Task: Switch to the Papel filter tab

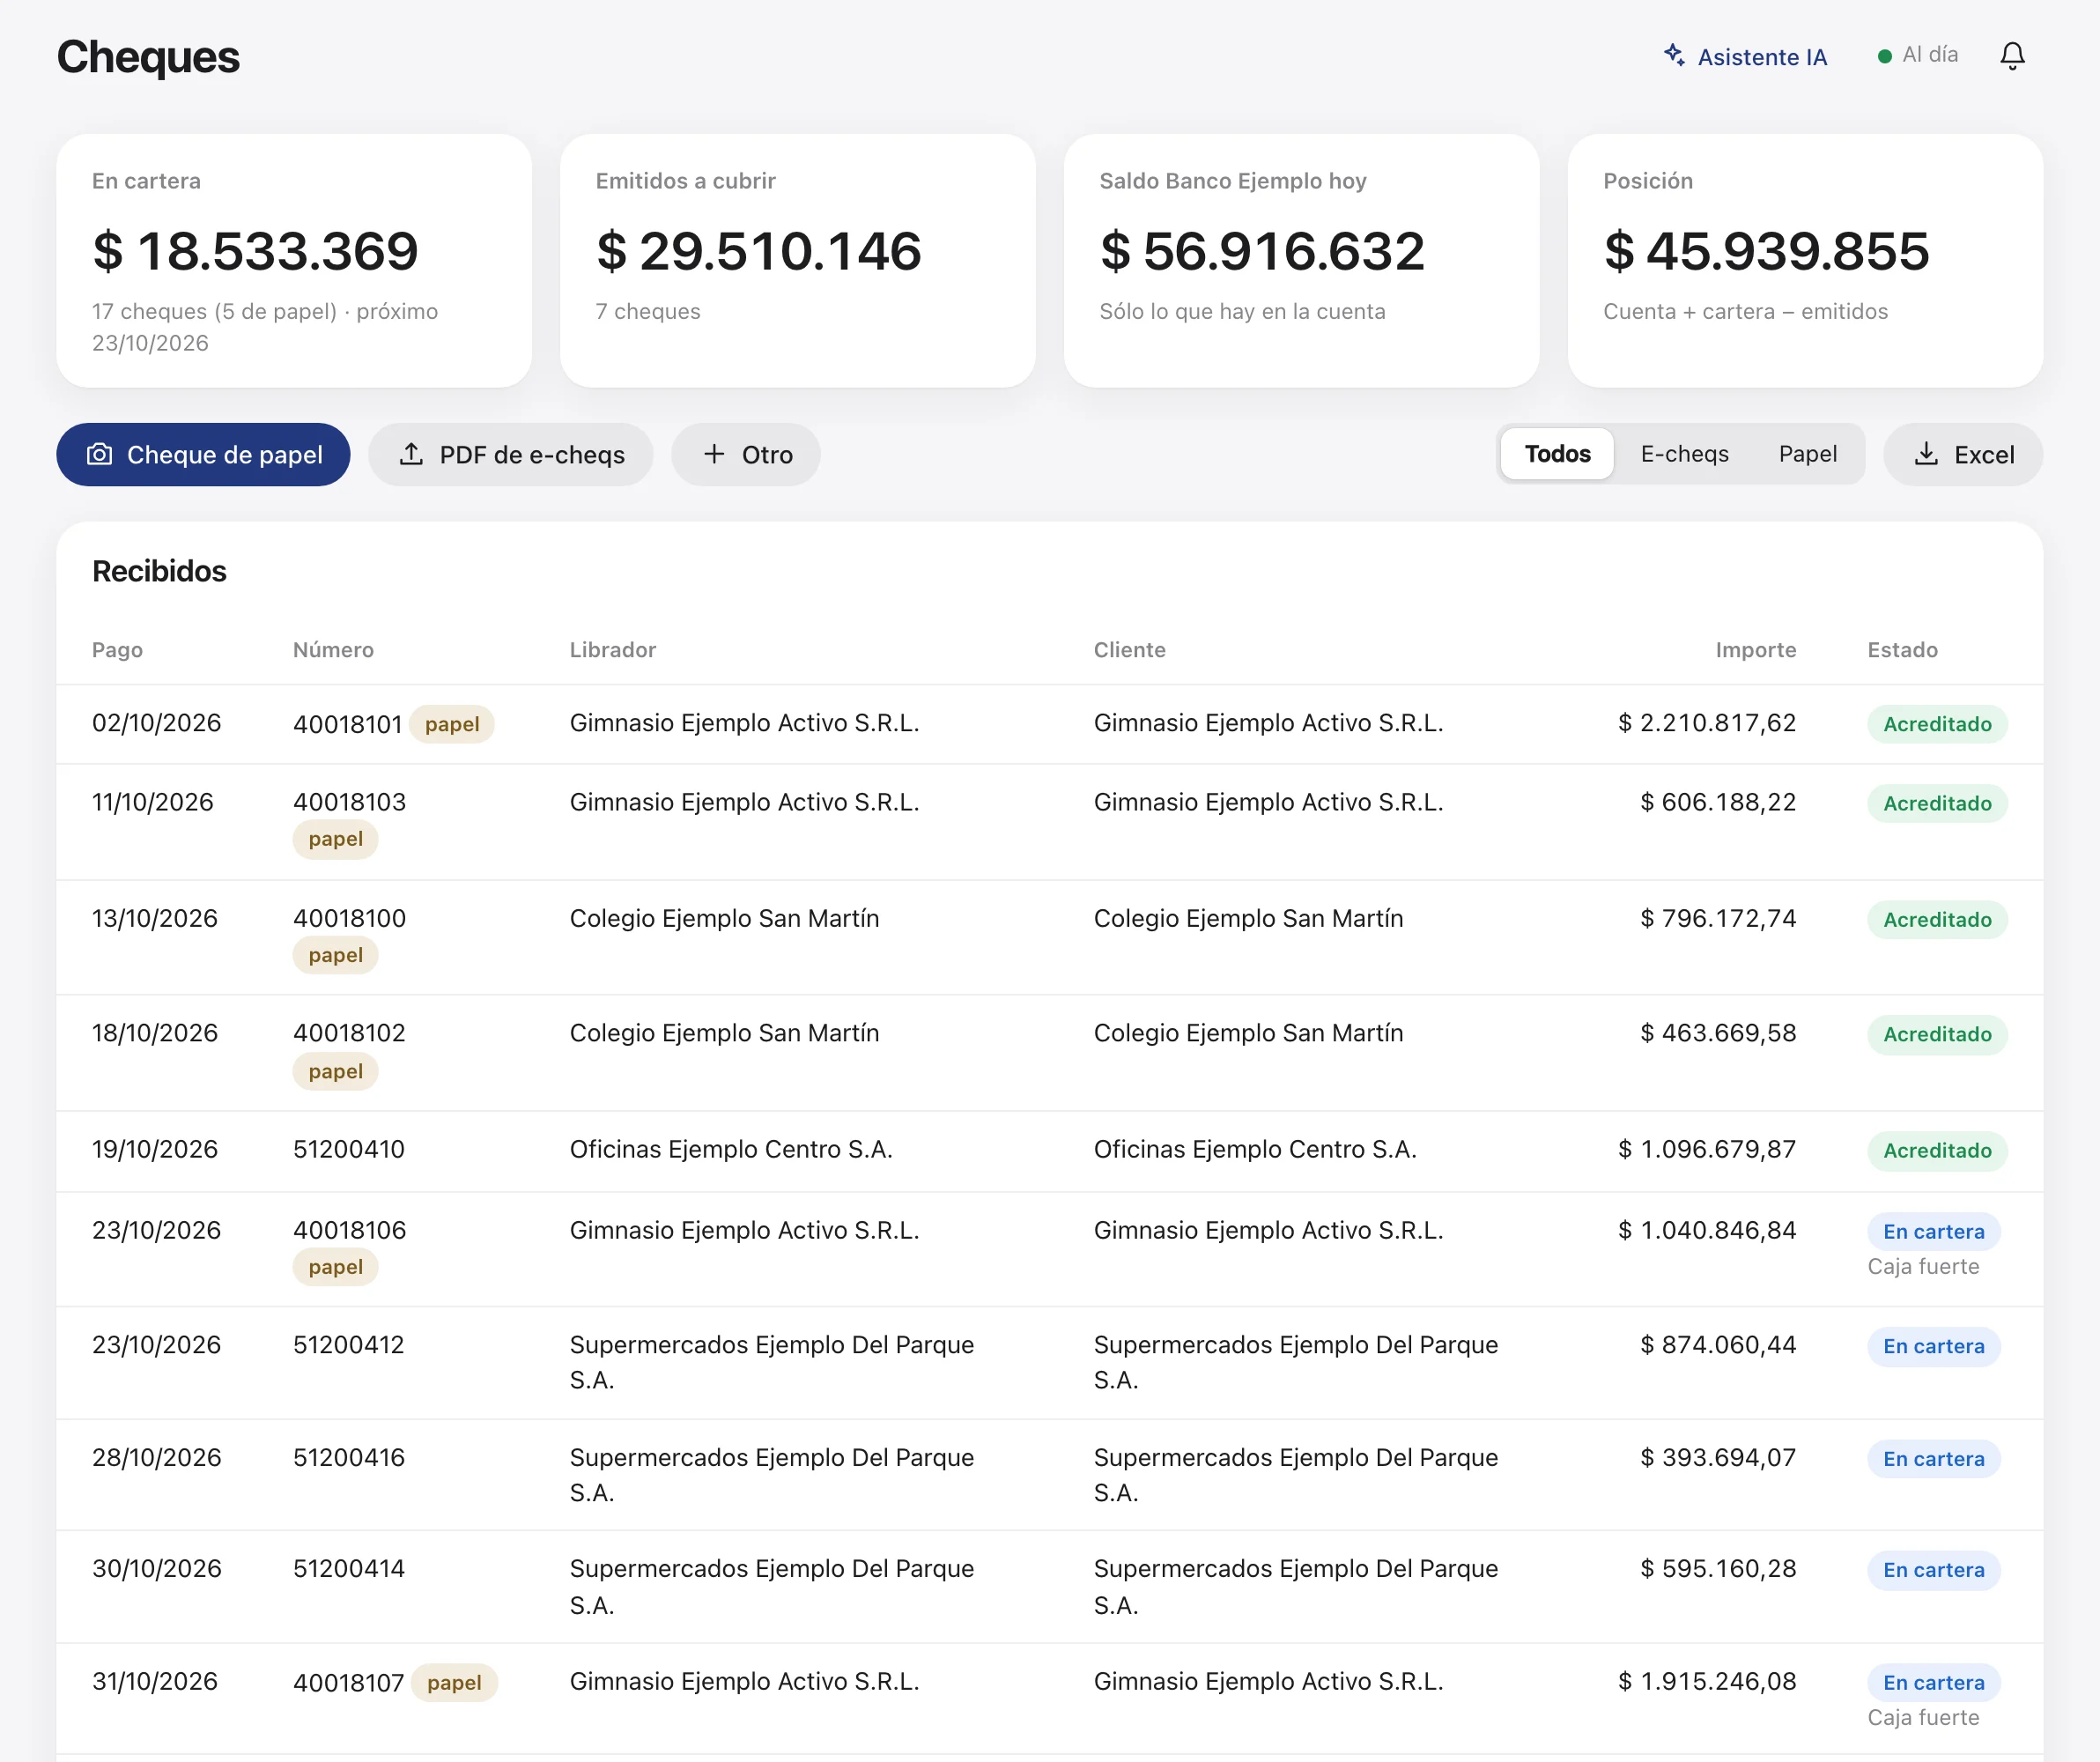Action: (x=1807, y=454)
